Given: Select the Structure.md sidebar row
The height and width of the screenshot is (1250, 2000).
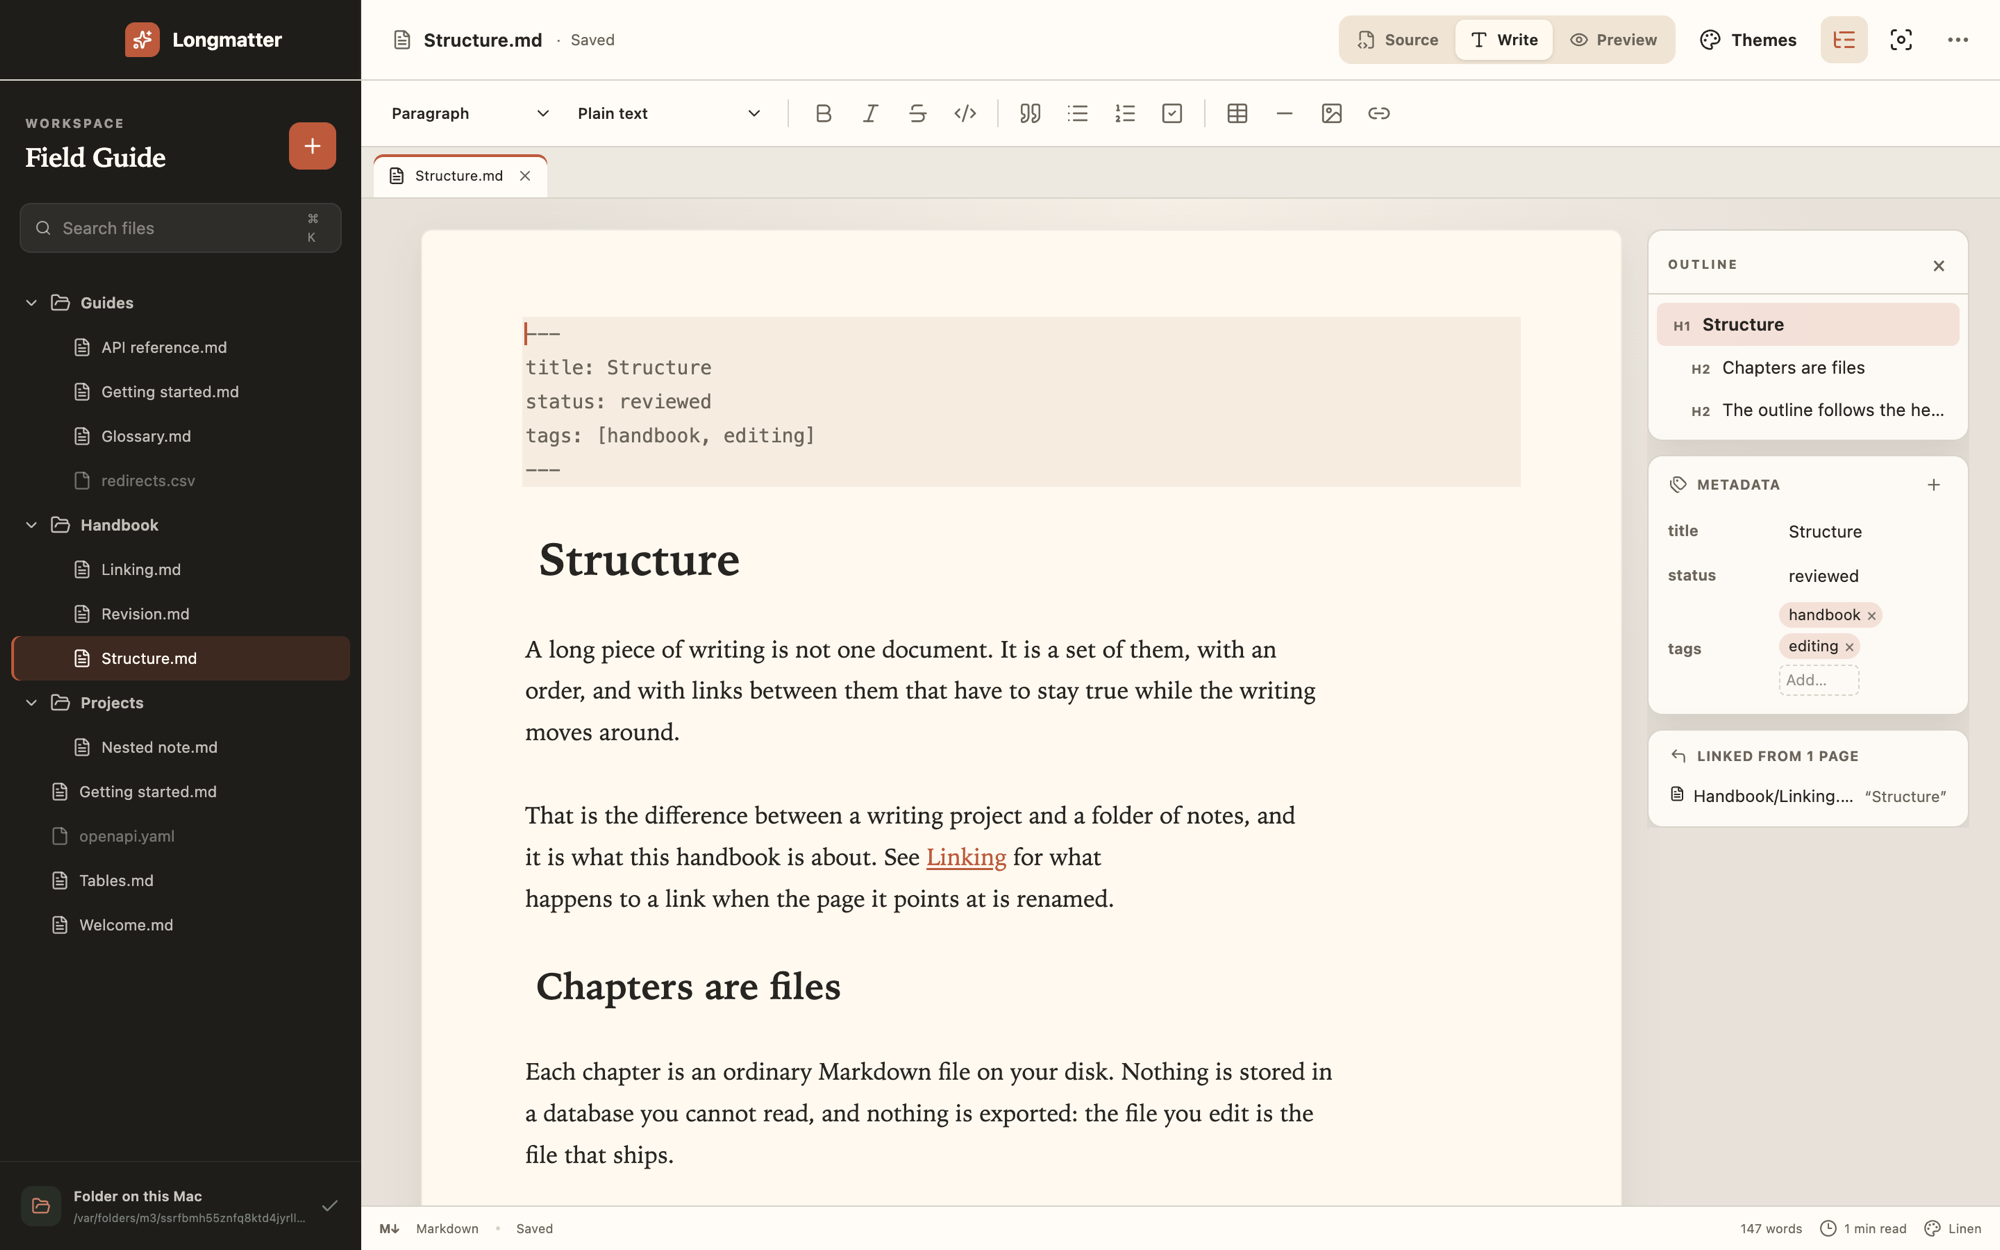Looking at the screenshot, I should [180, 658].
